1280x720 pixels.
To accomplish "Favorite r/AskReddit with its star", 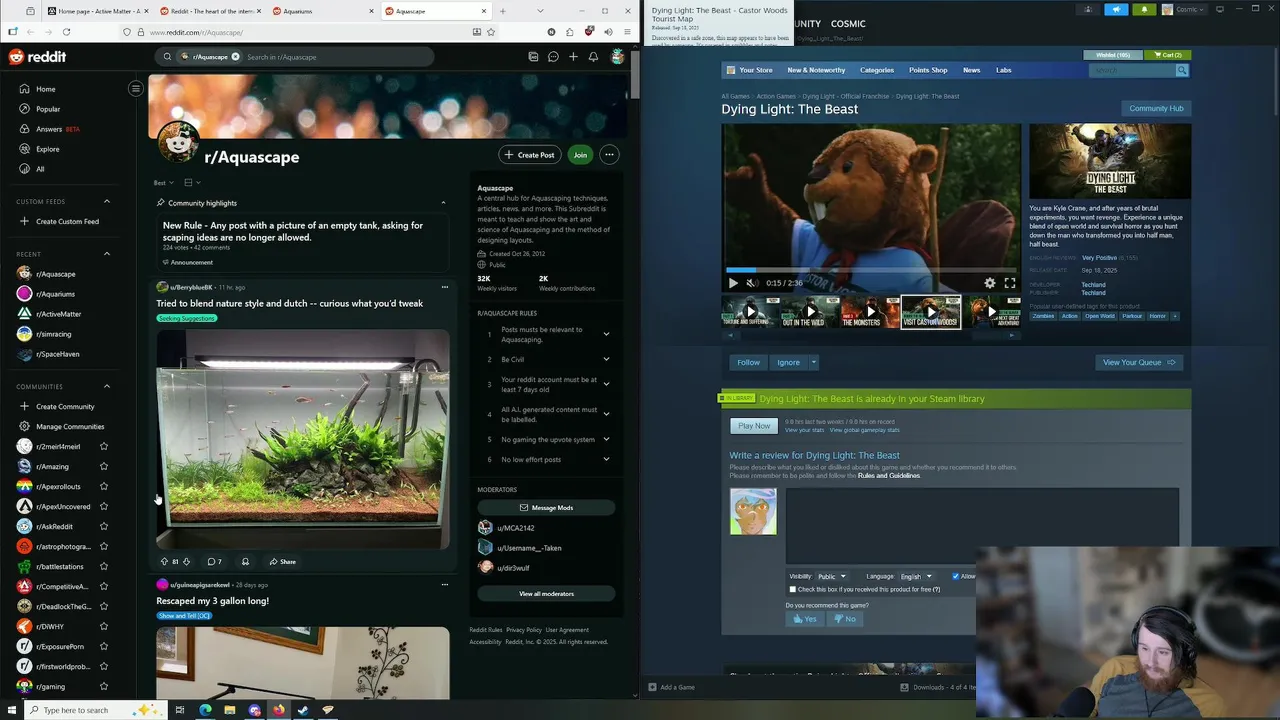I will [x=104, y=526].
